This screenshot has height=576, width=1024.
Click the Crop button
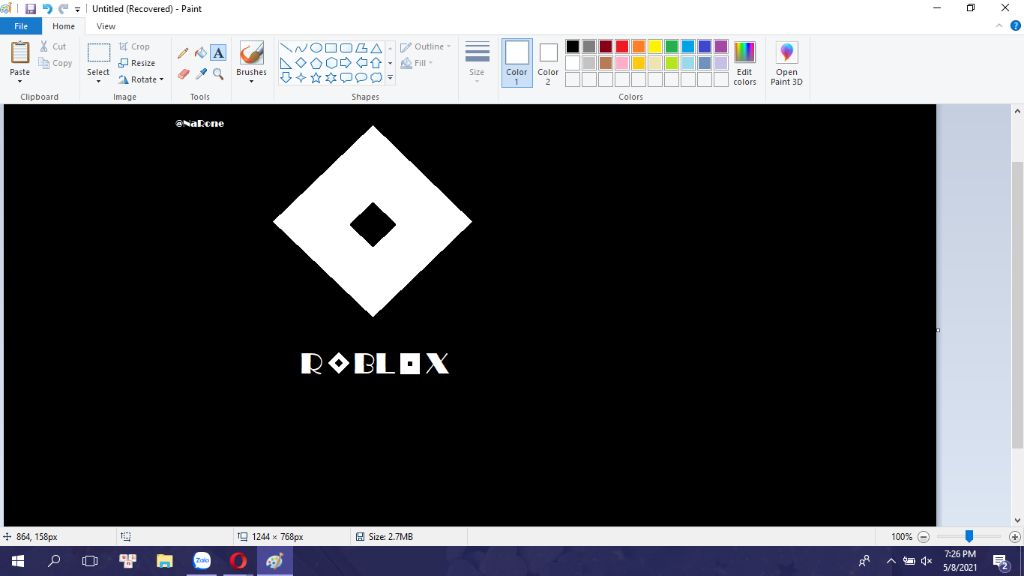[135, 46]
